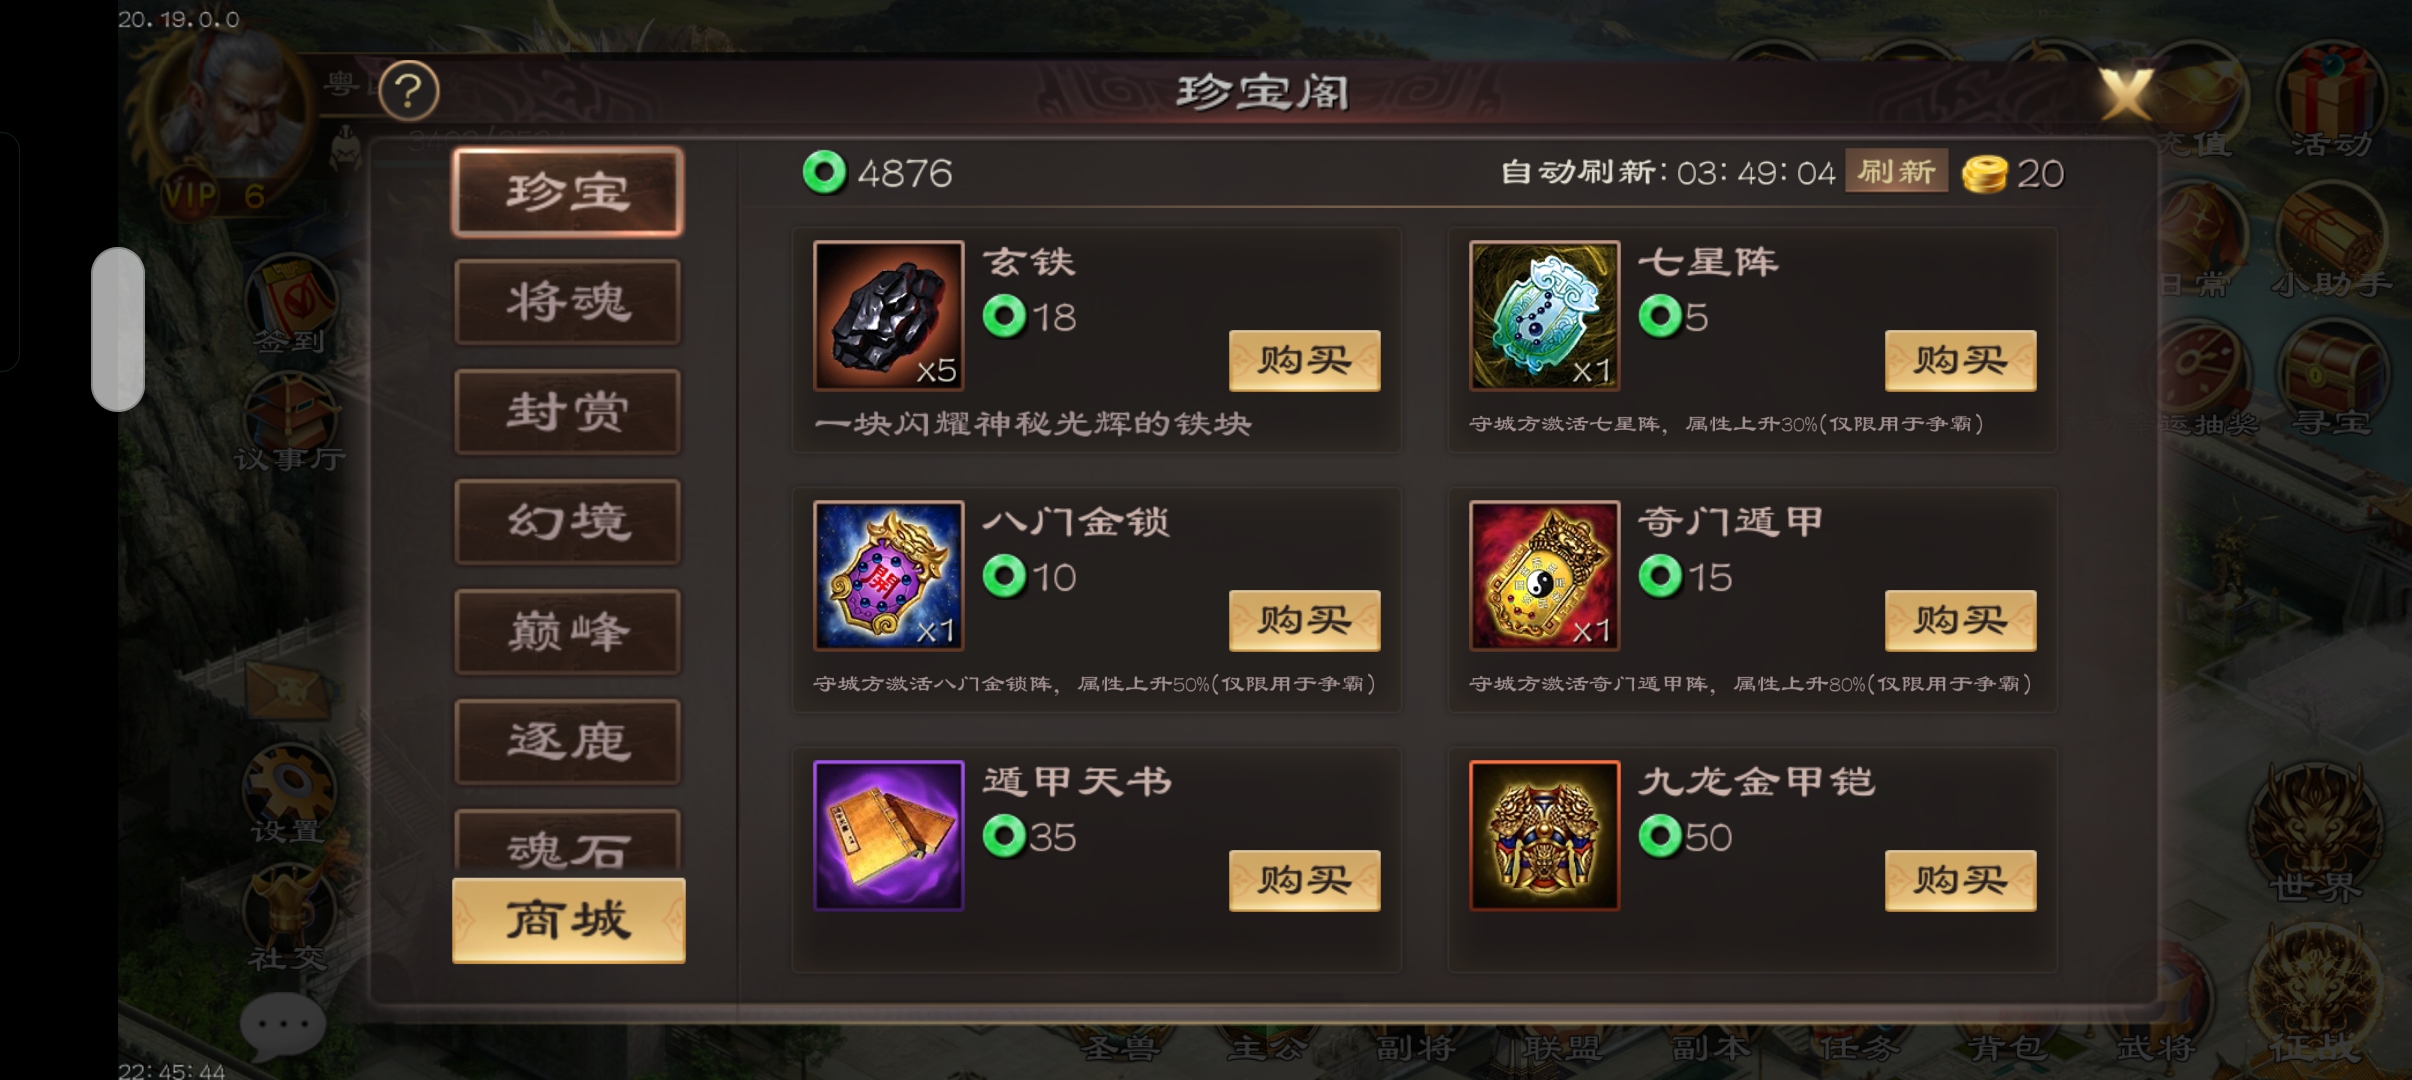Buy 玄铁 with its 购买 button
Image resolution: width=2412 pixels, height=1080 pixels.
click(x=1304, y=360)
